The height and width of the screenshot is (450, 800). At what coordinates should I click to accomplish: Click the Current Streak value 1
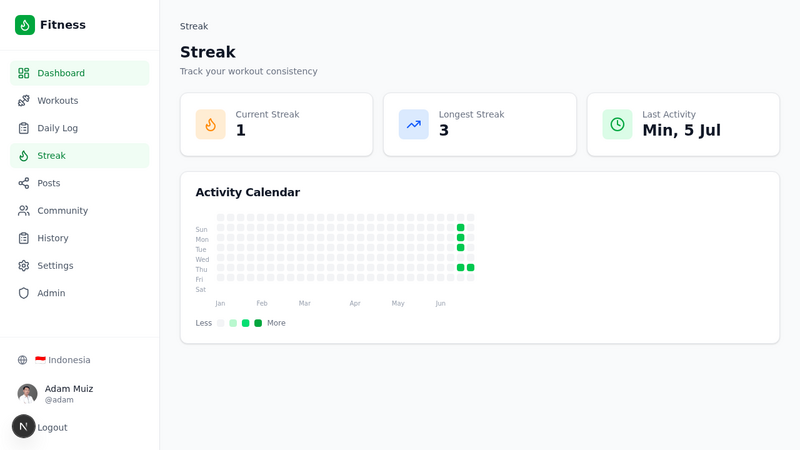pos(241,131)
